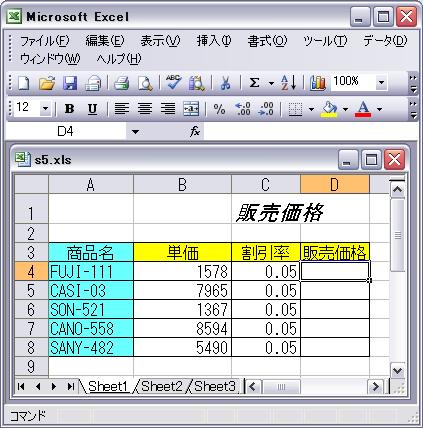Image resolution: width=423 pixels, height=428 pixels.
Task: Apply Percent Style format
Action: coord(219,109)
